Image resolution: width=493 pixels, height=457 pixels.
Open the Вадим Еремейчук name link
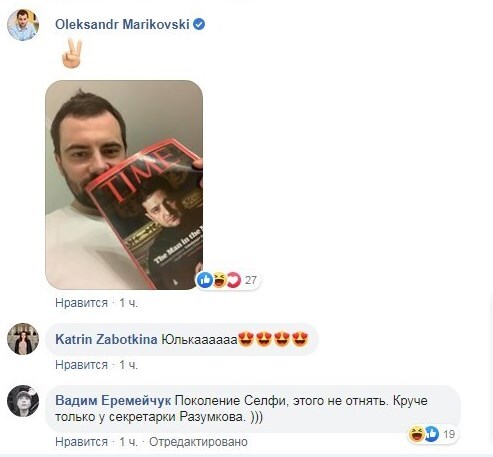113,400
